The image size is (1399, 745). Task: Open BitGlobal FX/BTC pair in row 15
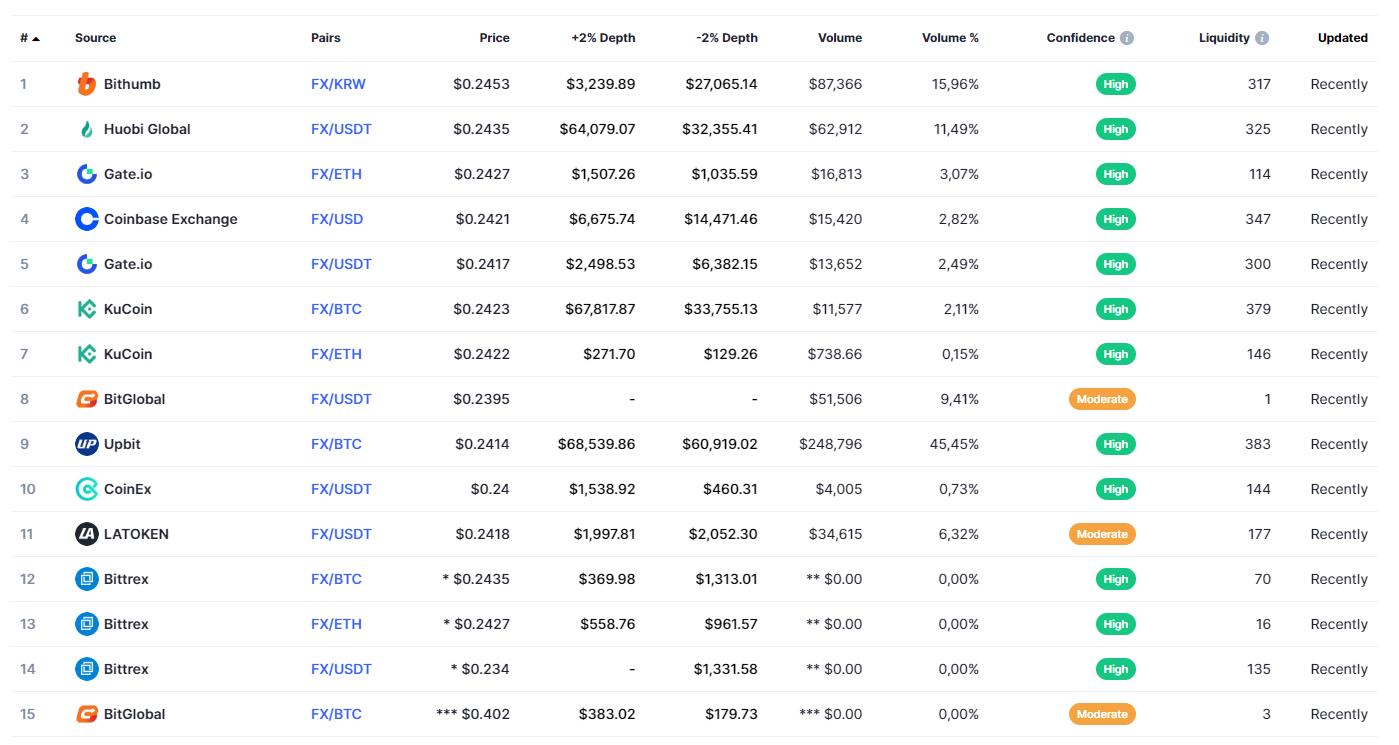pyautogui.click(x=336, y=714)
